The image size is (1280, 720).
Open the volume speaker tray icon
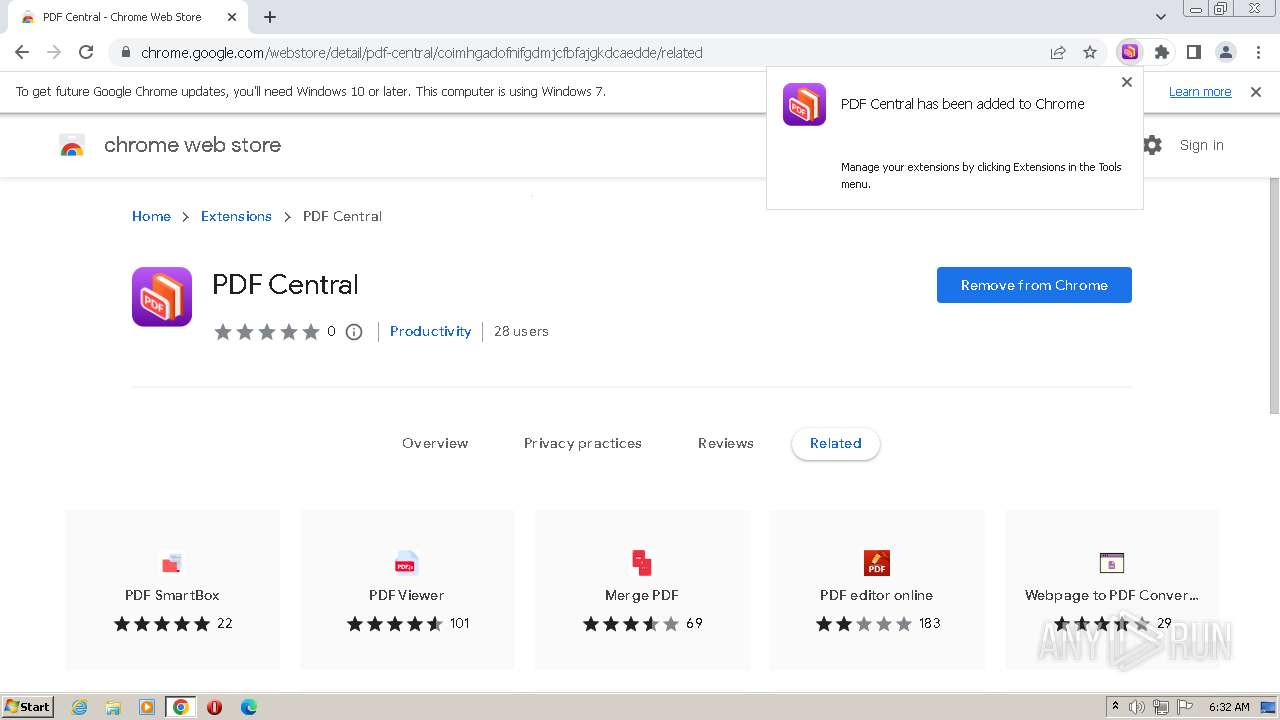click(x=1137, y=707)
